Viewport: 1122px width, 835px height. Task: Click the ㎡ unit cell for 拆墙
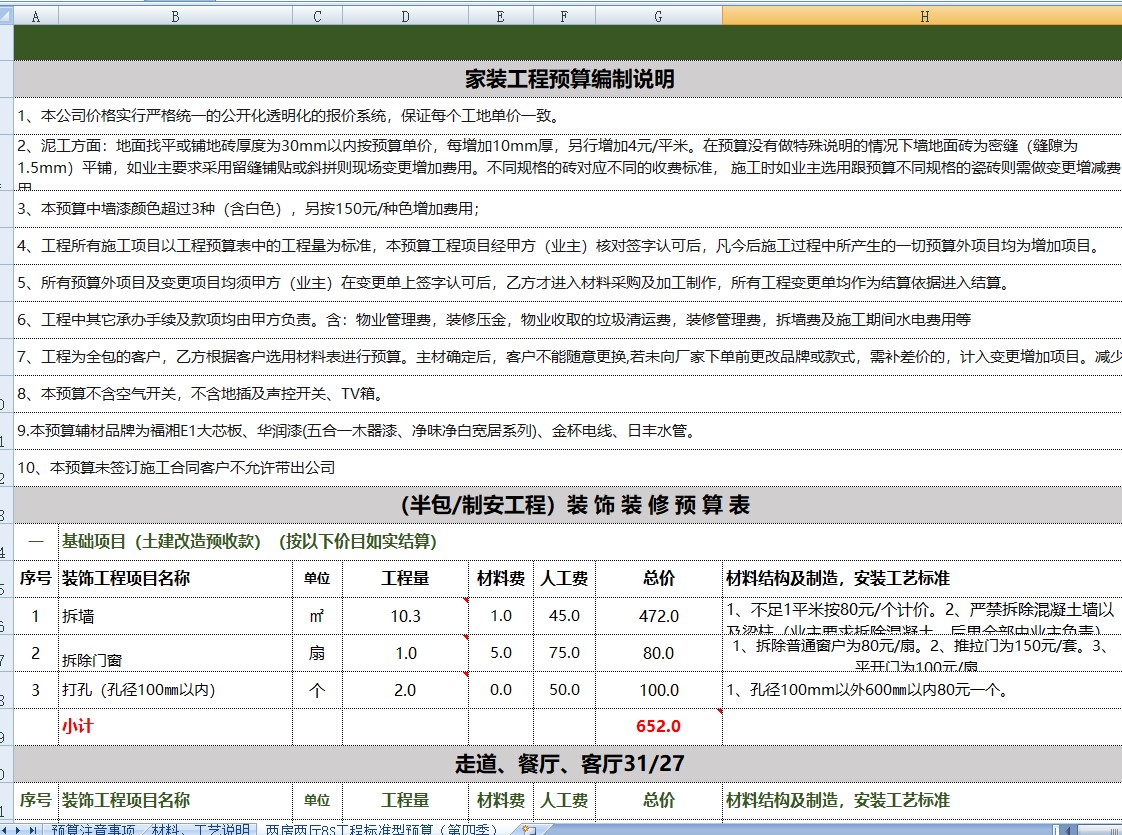[x=317, y=616]
